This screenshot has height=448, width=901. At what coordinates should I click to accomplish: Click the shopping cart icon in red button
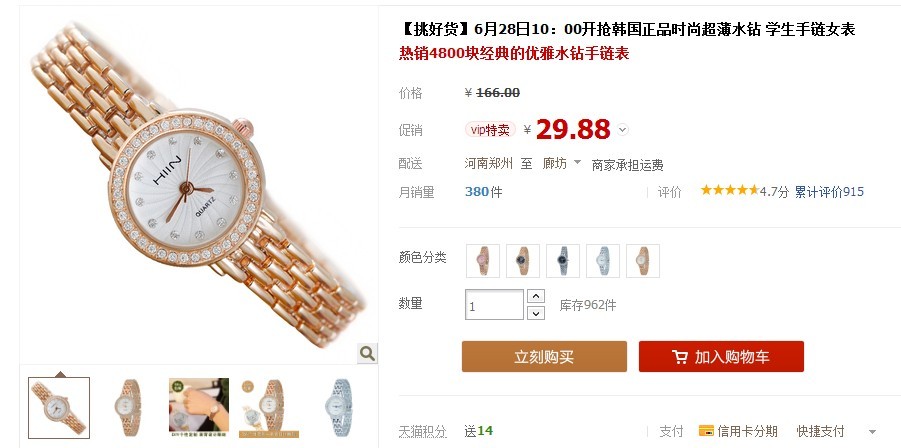[x=679, y=357]
